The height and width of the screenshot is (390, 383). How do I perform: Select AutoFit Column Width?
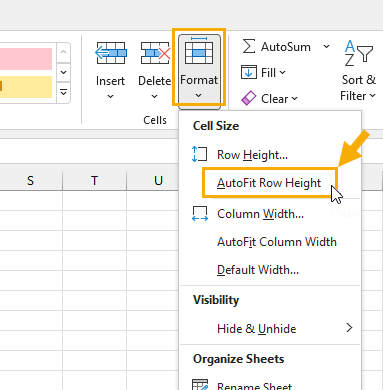(270, 242)
